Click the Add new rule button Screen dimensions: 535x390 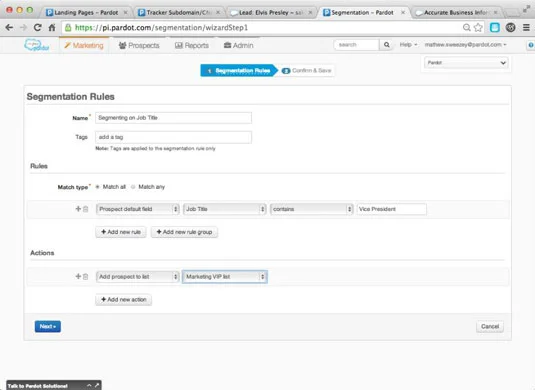click(x=121, y=232)
